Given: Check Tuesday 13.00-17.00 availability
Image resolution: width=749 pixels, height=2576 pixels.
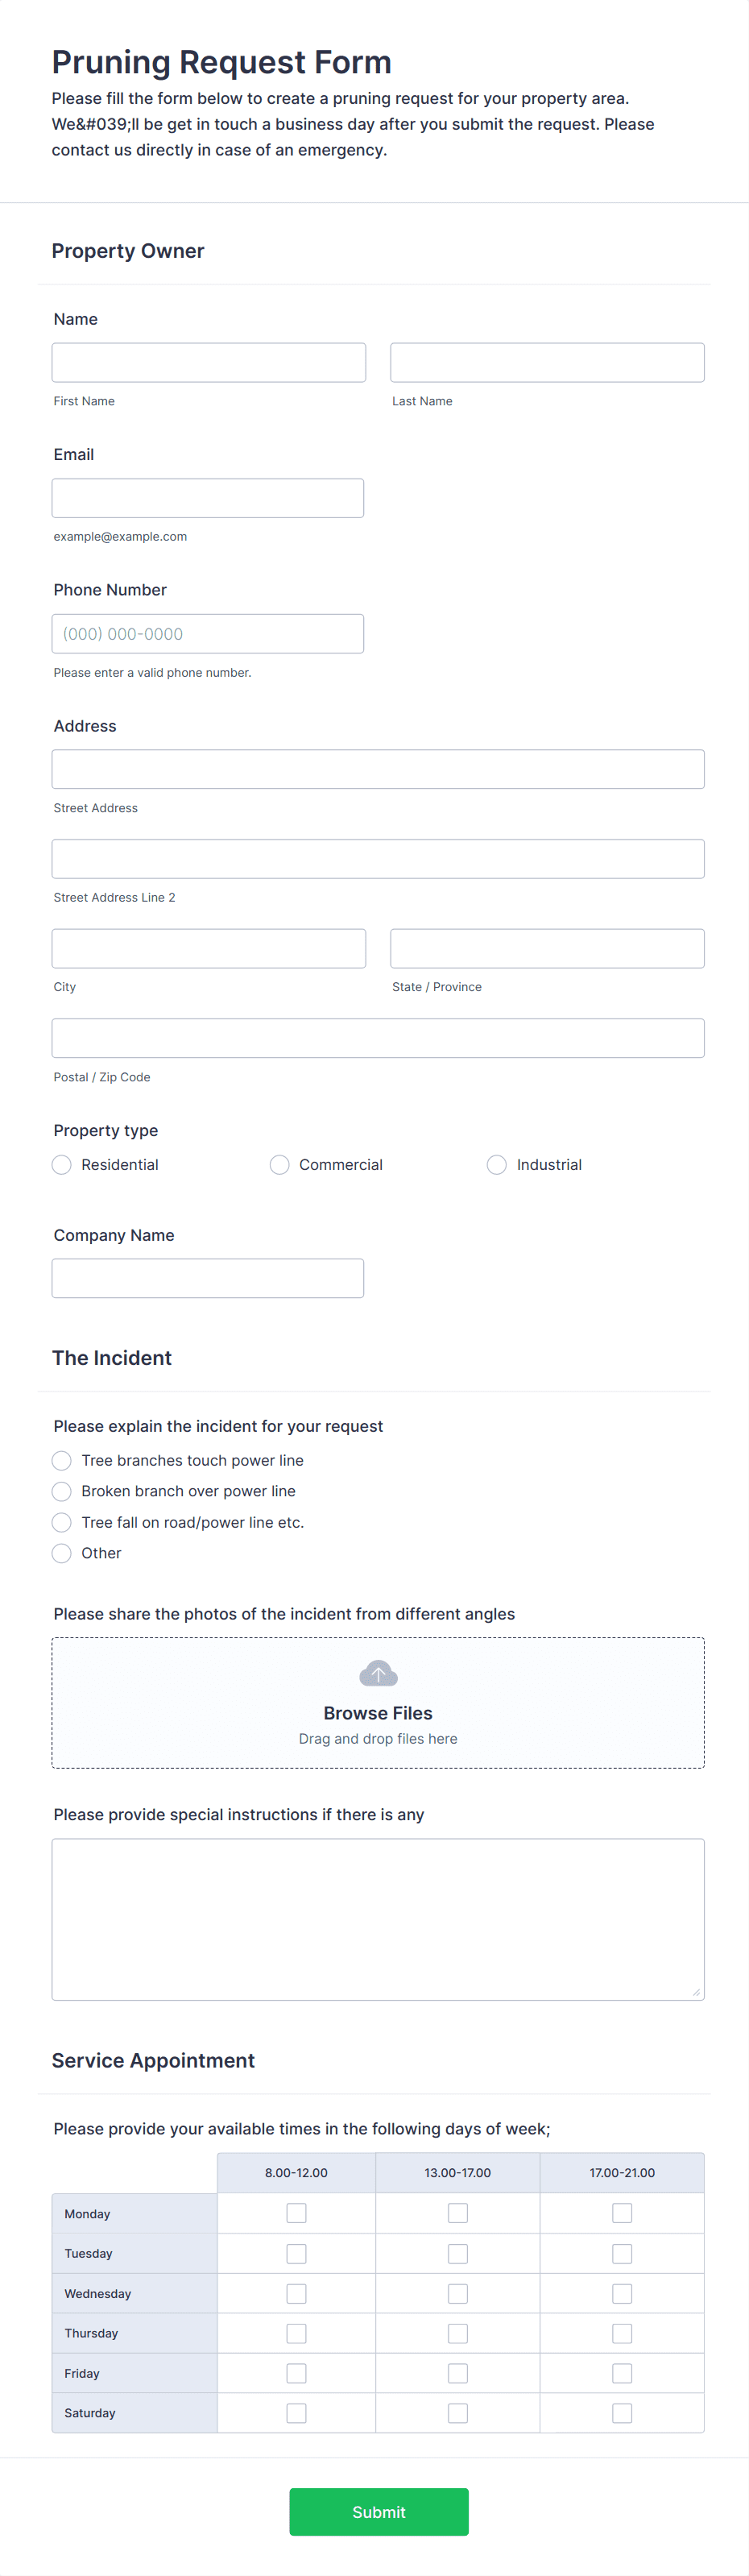Looking at the screenshot, I should [458, 2253].
